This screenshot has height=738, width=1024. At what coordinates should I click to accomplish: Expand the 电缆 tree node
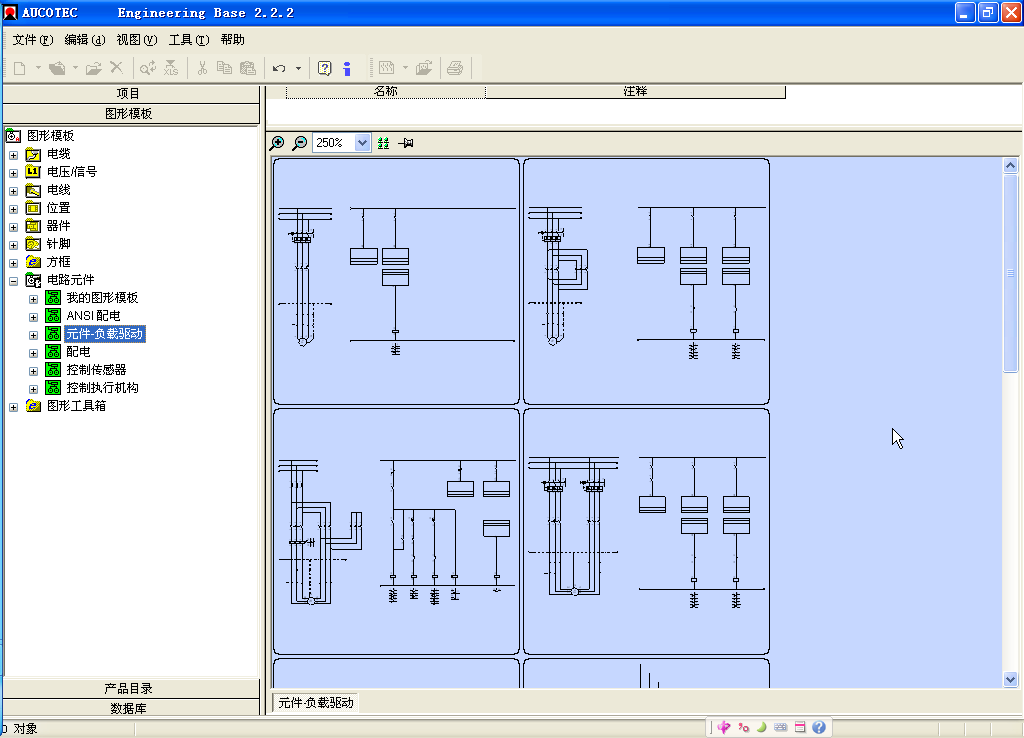point(13,155)
